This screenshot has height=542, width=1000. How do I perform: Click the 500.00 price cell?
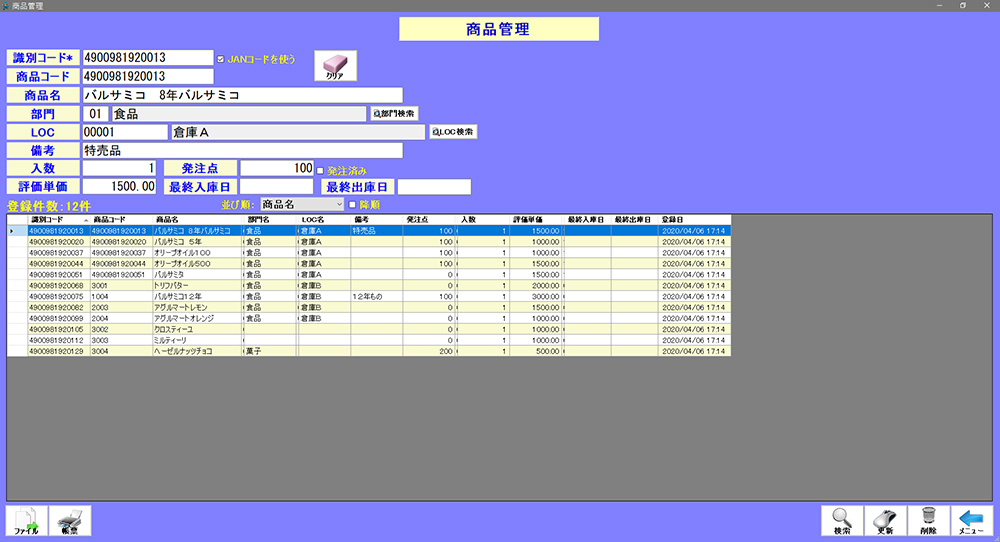coord(536,351)
